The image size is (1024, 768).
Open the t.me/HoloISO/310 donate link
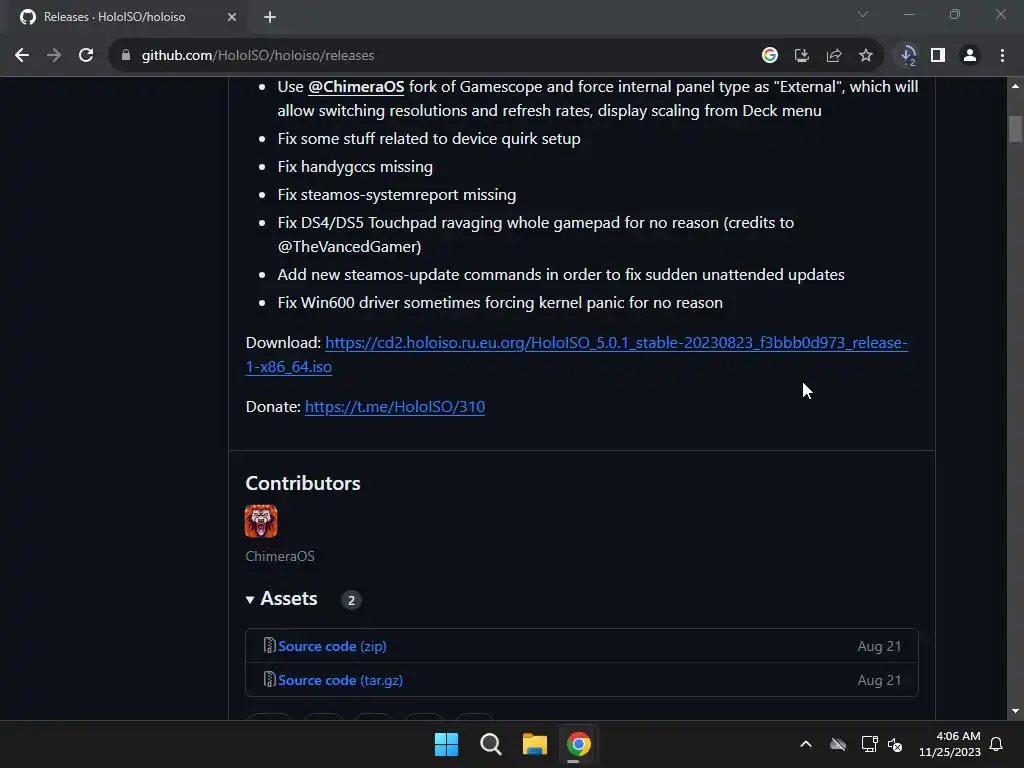394,407
